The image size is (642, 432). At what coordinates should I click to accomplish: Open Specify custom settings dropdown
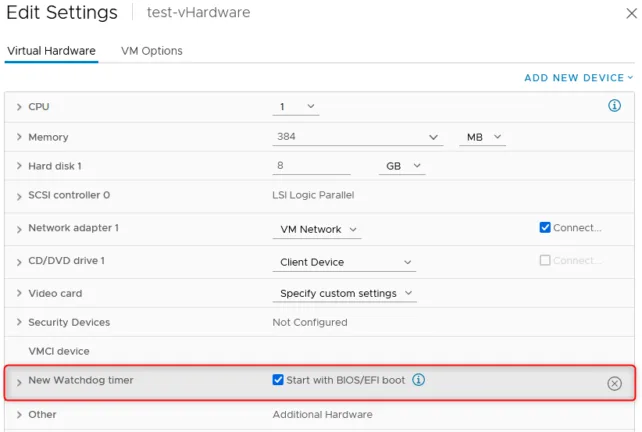(345, 293)
